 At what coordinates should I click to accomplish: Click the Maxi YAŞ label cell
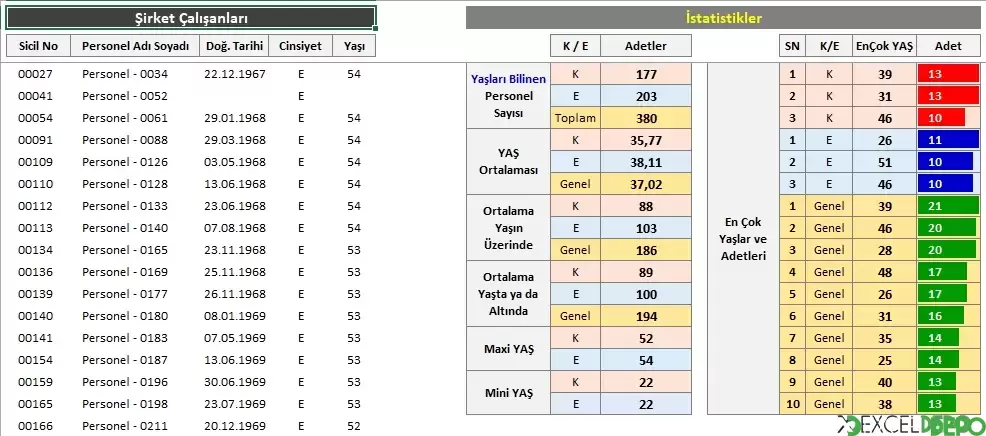508,349
